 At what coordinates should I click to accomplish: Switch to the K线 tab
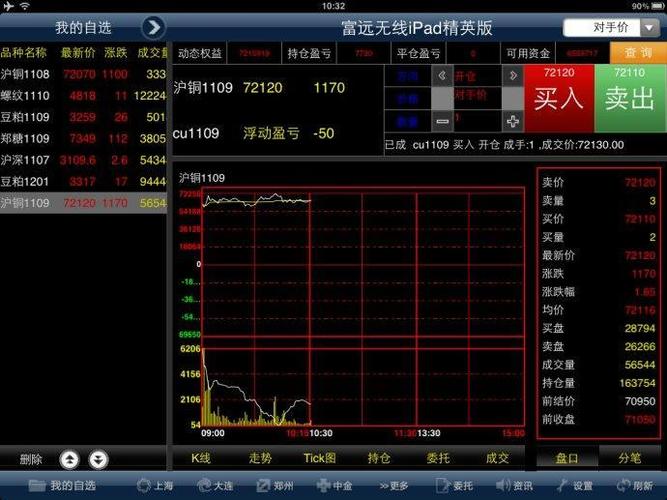(x=201, y=458)
